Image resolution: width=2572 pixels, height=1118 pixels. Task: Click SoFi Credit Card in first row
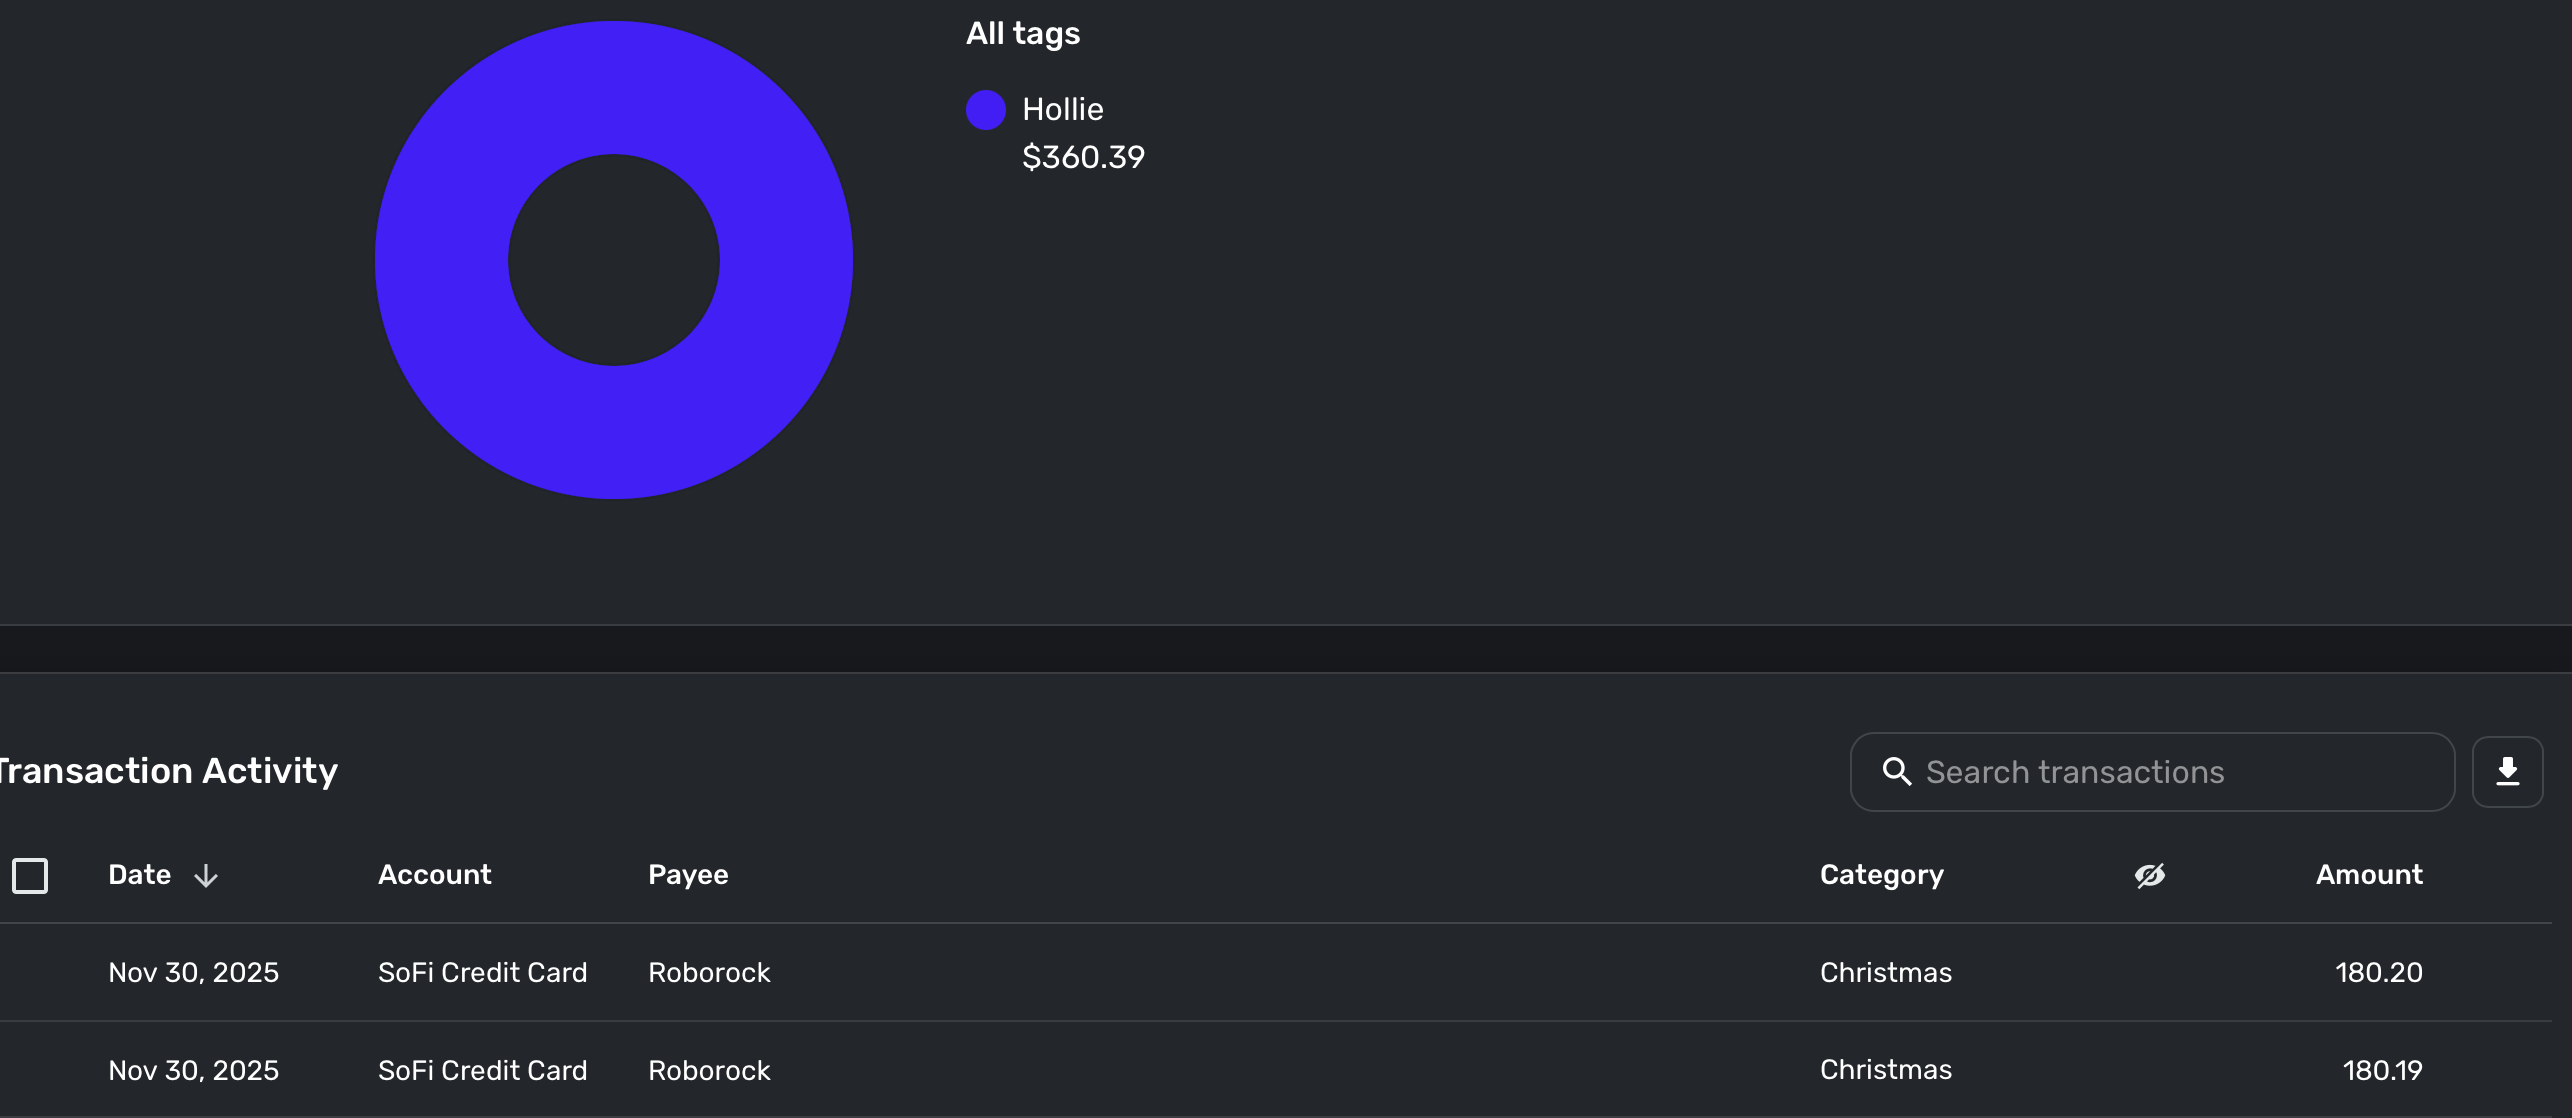pos(482,972)
